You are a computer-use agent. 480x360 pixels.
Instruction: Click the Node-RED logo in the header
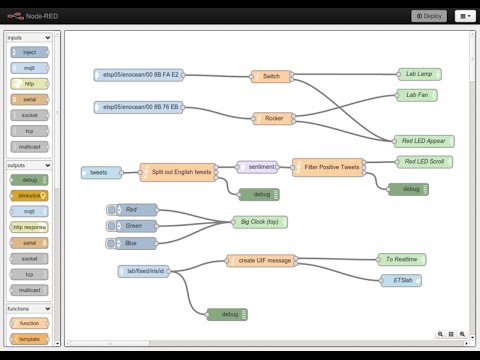click(x=33, y=16)
